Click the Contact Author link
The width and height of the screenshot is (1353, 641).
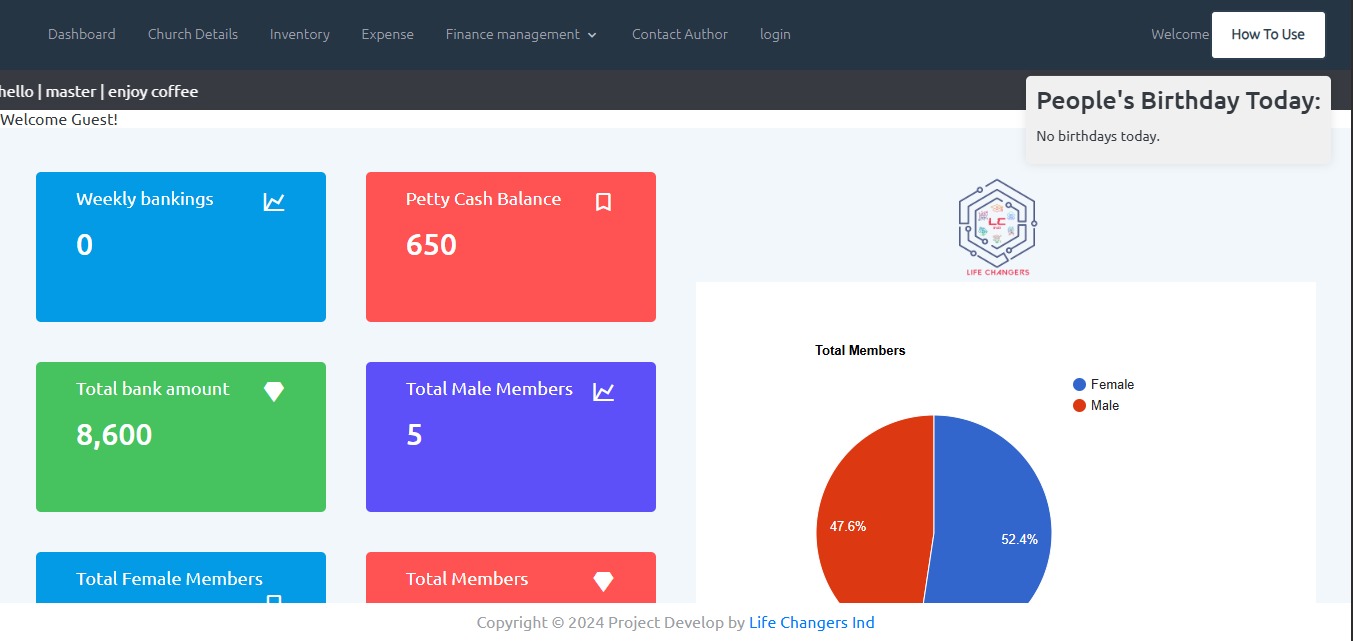point(680,34)
